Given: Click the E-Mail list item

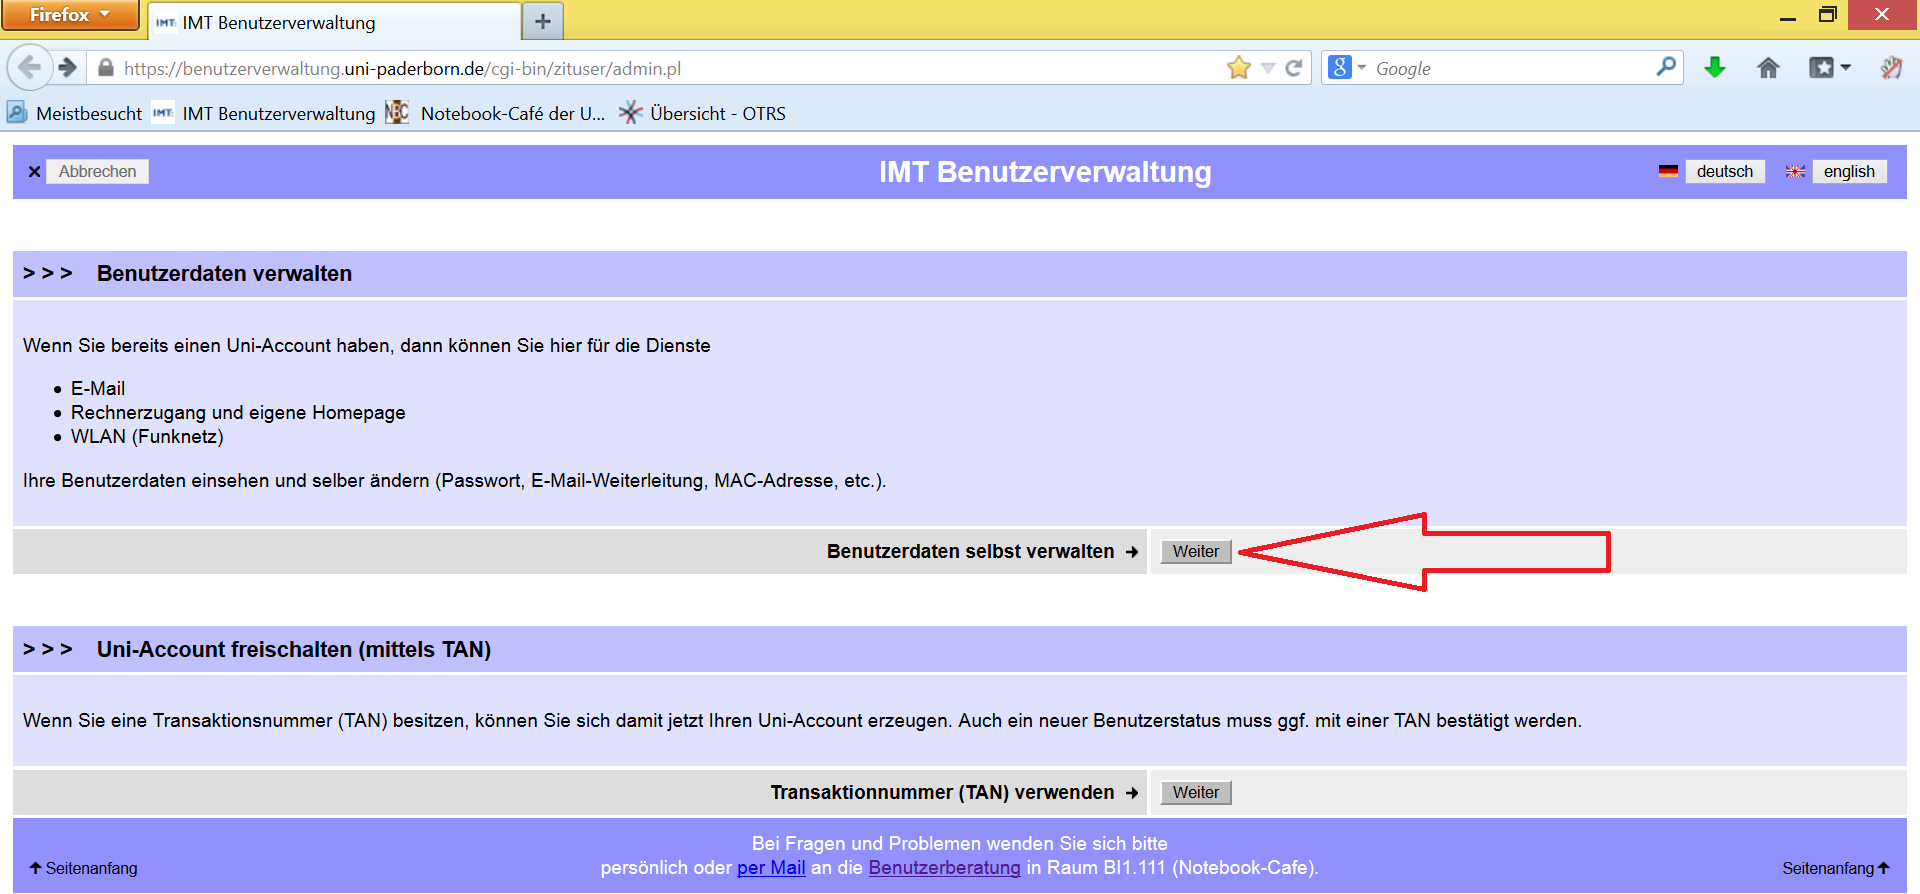Looking at the screenshot, I should click(x=98, y=388).
